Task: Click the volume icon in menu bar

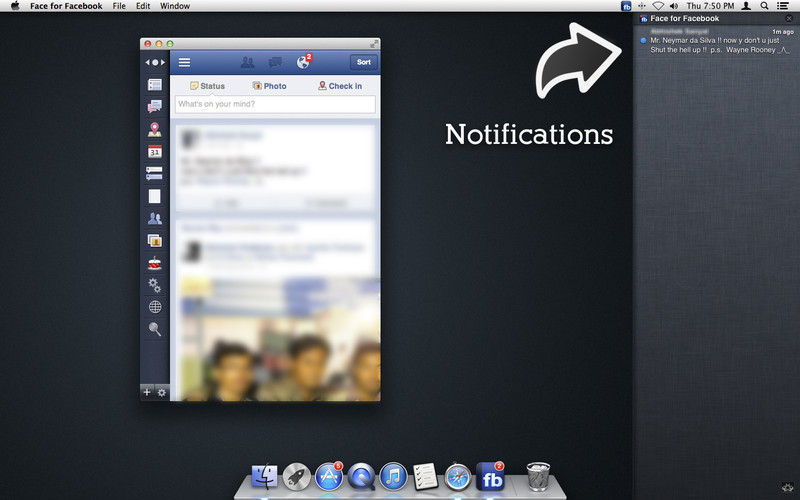Action: (674, 6)
